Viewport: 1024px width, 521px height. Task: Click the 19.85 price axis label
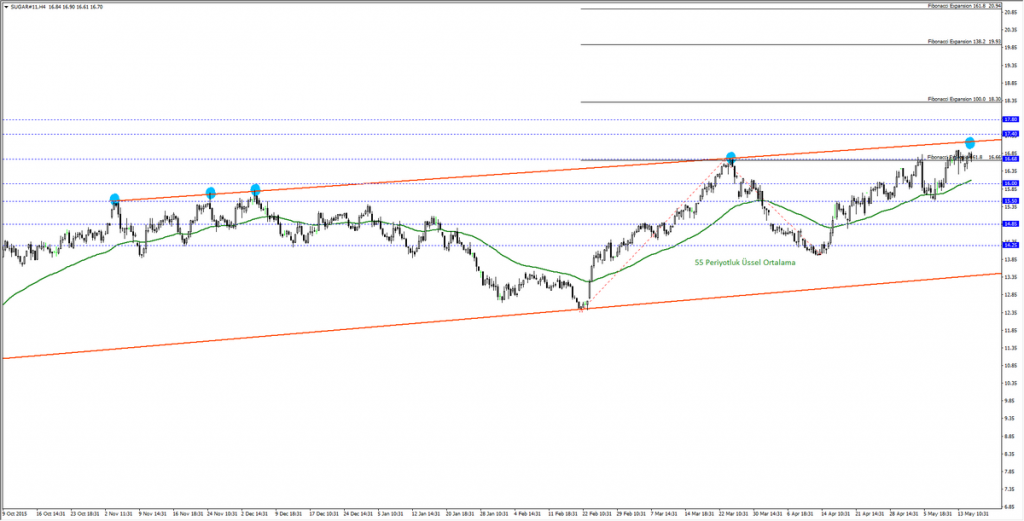tap(1011, 48)
